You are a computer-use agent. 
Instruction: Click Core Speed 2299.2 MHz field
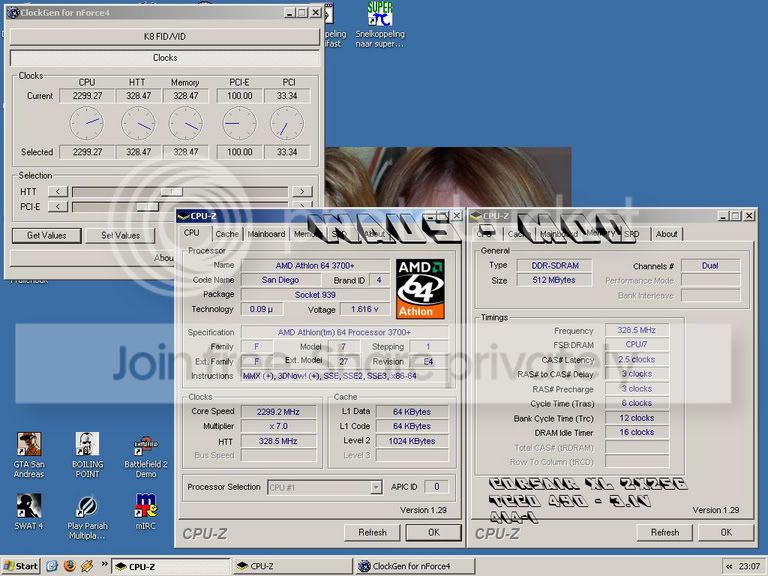(x=278, y=412)
